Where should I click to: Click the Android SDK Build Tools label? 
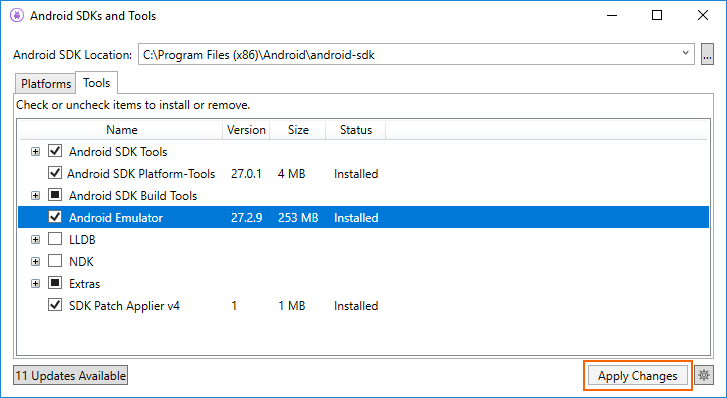click(x=133, y=196)
